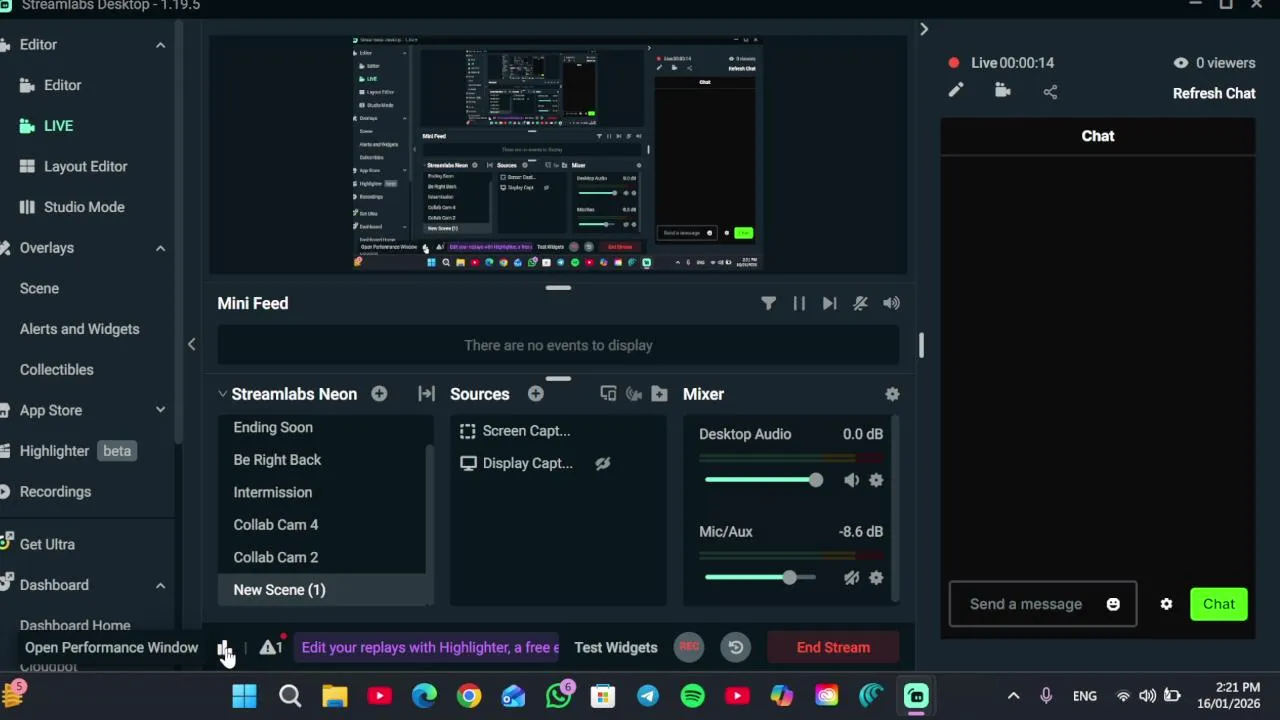
Task: Open Layout Editor in sidebar
Action: tap(85, 166)
